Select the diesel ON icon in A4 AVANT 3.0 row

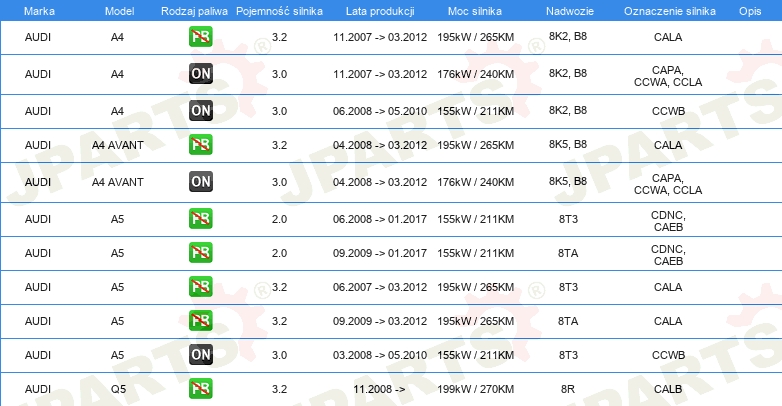[x=200, y=182]
